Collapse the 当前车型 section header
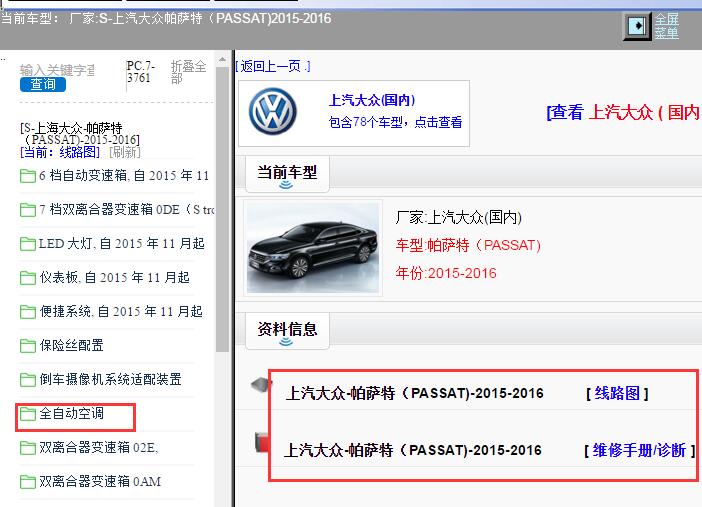This screenshot has height=507, width=702. pyautogui.click(x=287, y=174)
